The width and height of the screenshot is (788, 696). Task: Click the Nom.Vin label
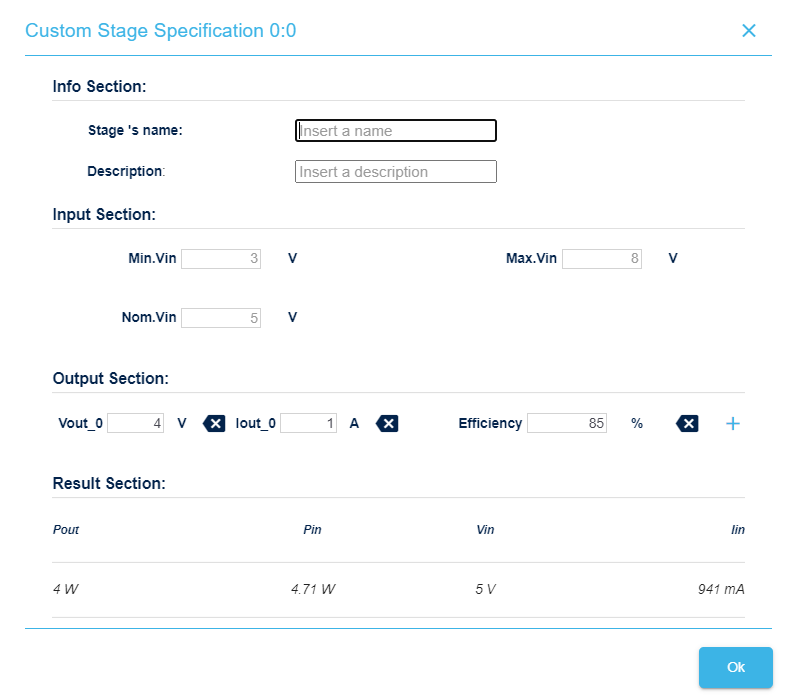[149, 317]
